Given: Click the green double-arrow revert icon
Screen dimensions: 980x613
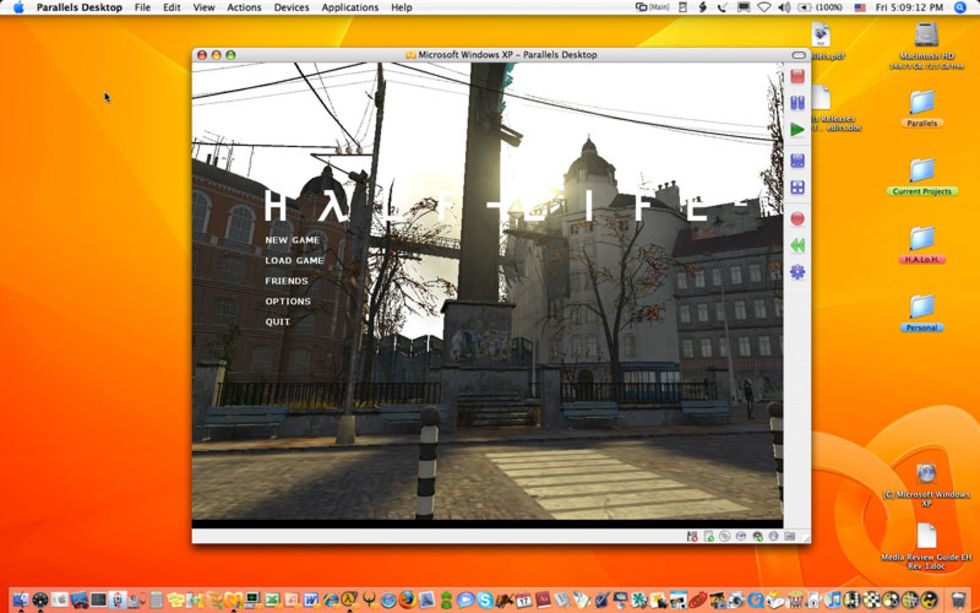Looking at the screenshot, I should (x=797, y=245).
